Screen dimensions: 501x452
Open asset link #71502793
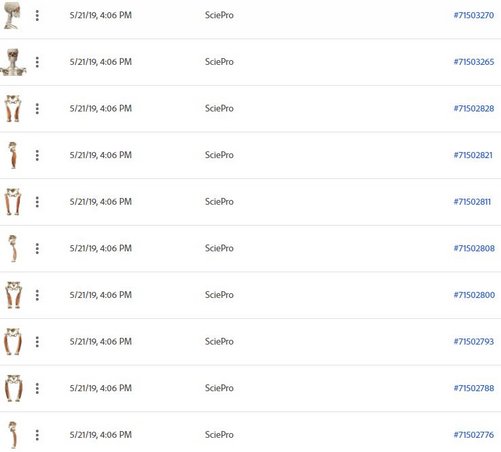click(474, 342)
